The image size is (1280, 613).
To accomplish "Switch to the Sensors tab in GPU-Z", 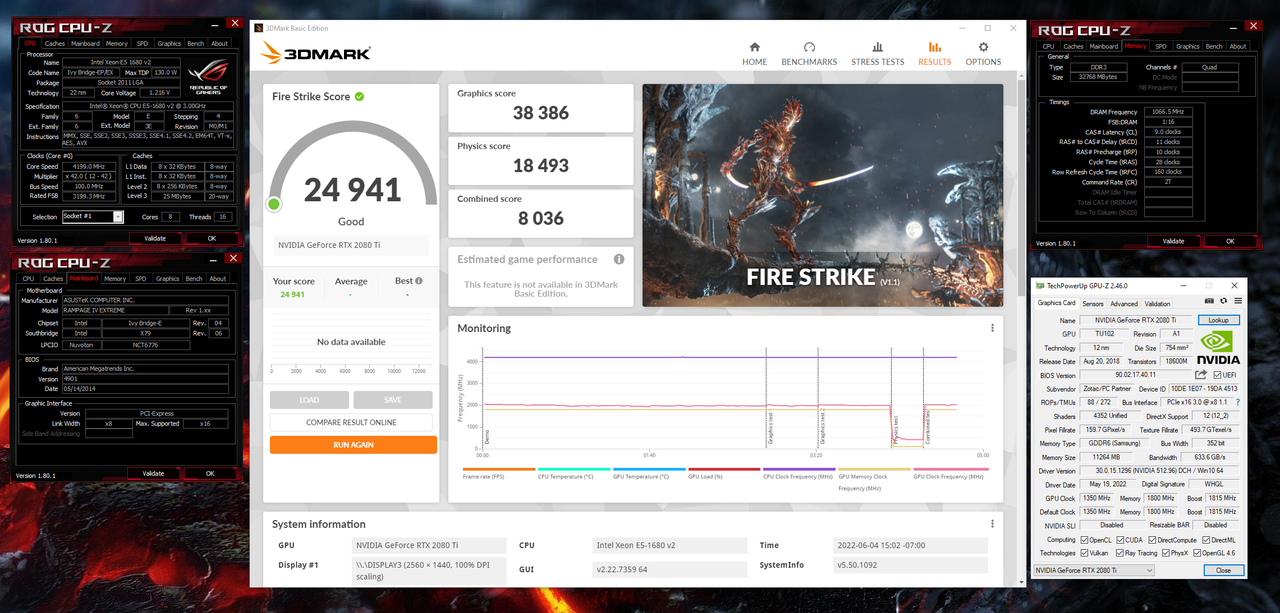I will click(1093, 303).
